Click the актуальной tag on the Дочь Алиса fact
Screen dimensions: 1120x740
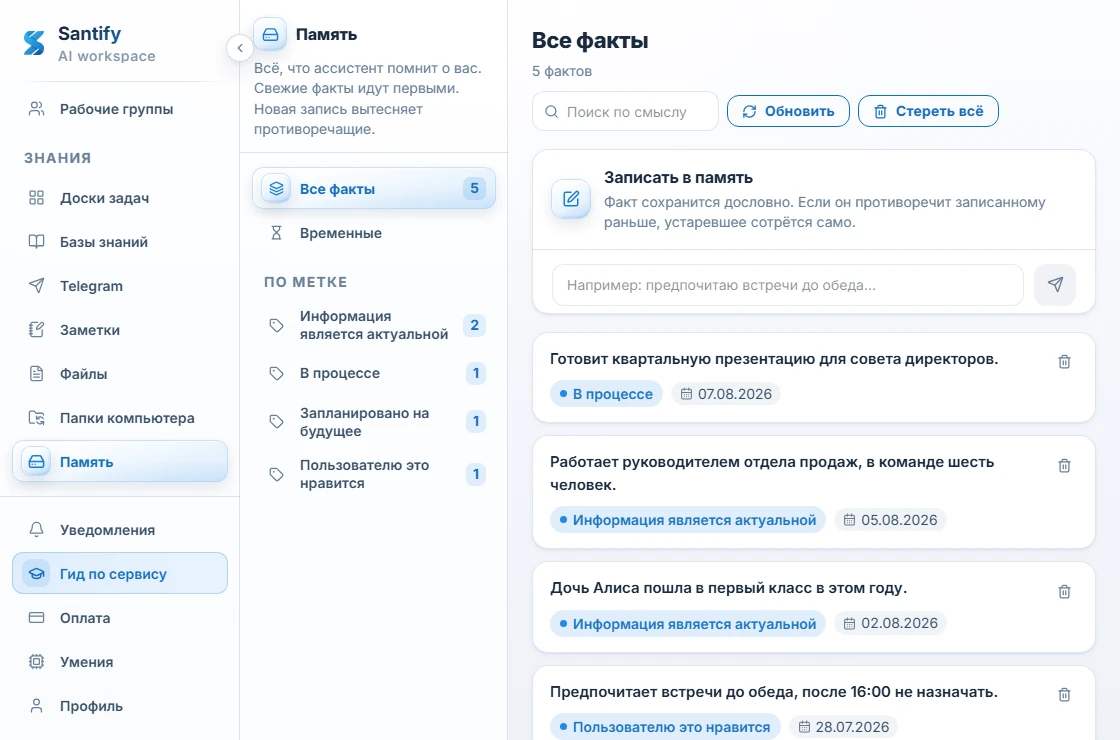tap(688, 624)
